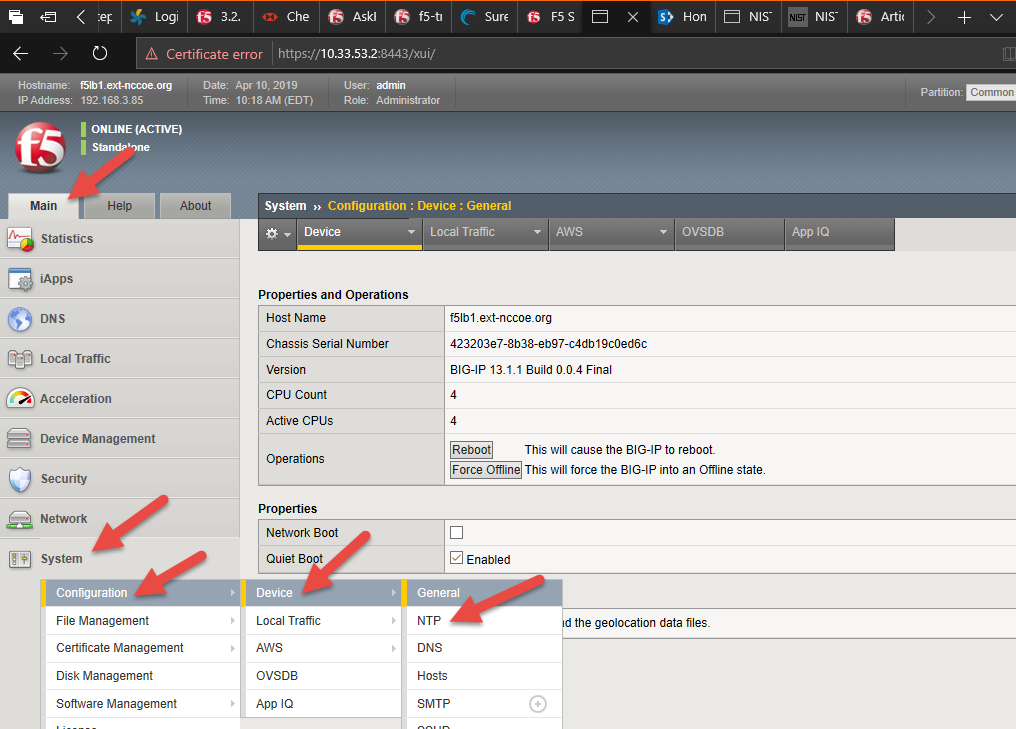1016x729 pixels.
Task: Open the Security shield icon
Action: (20, 479)
